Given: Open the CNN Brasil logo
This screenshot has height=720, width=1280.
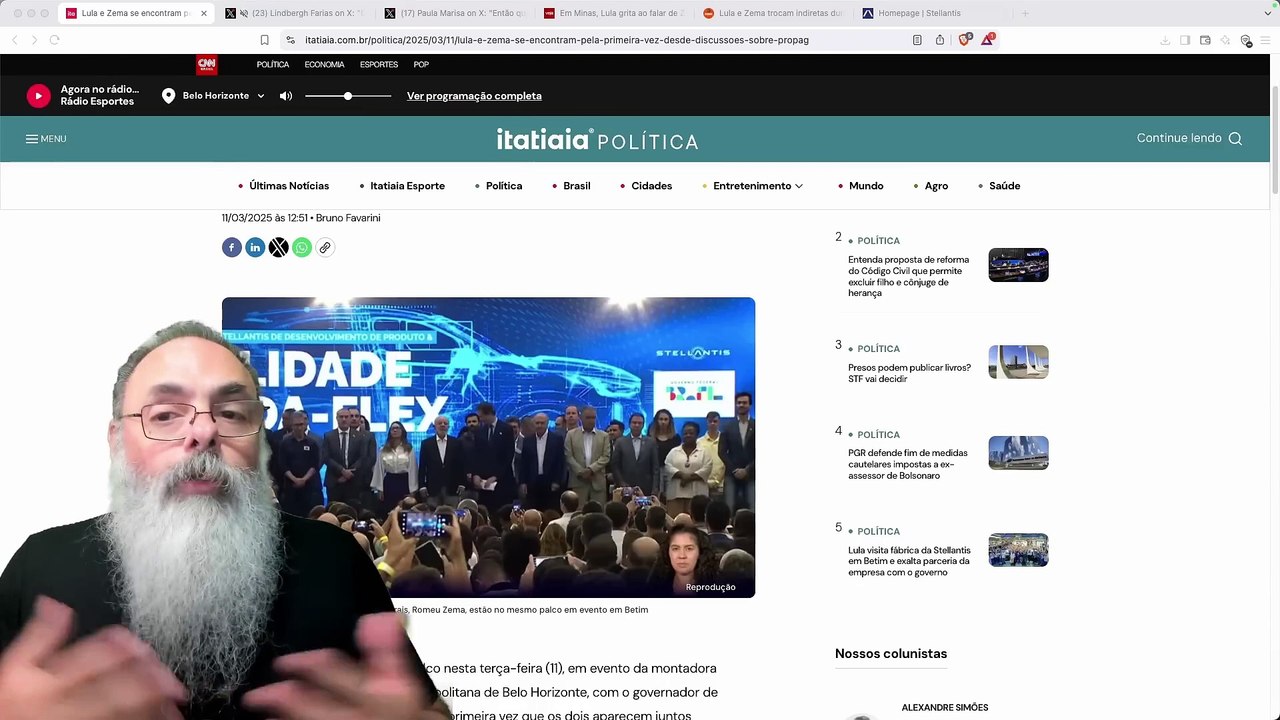Looking at the screenshot, I should click(x=206, y=64).
